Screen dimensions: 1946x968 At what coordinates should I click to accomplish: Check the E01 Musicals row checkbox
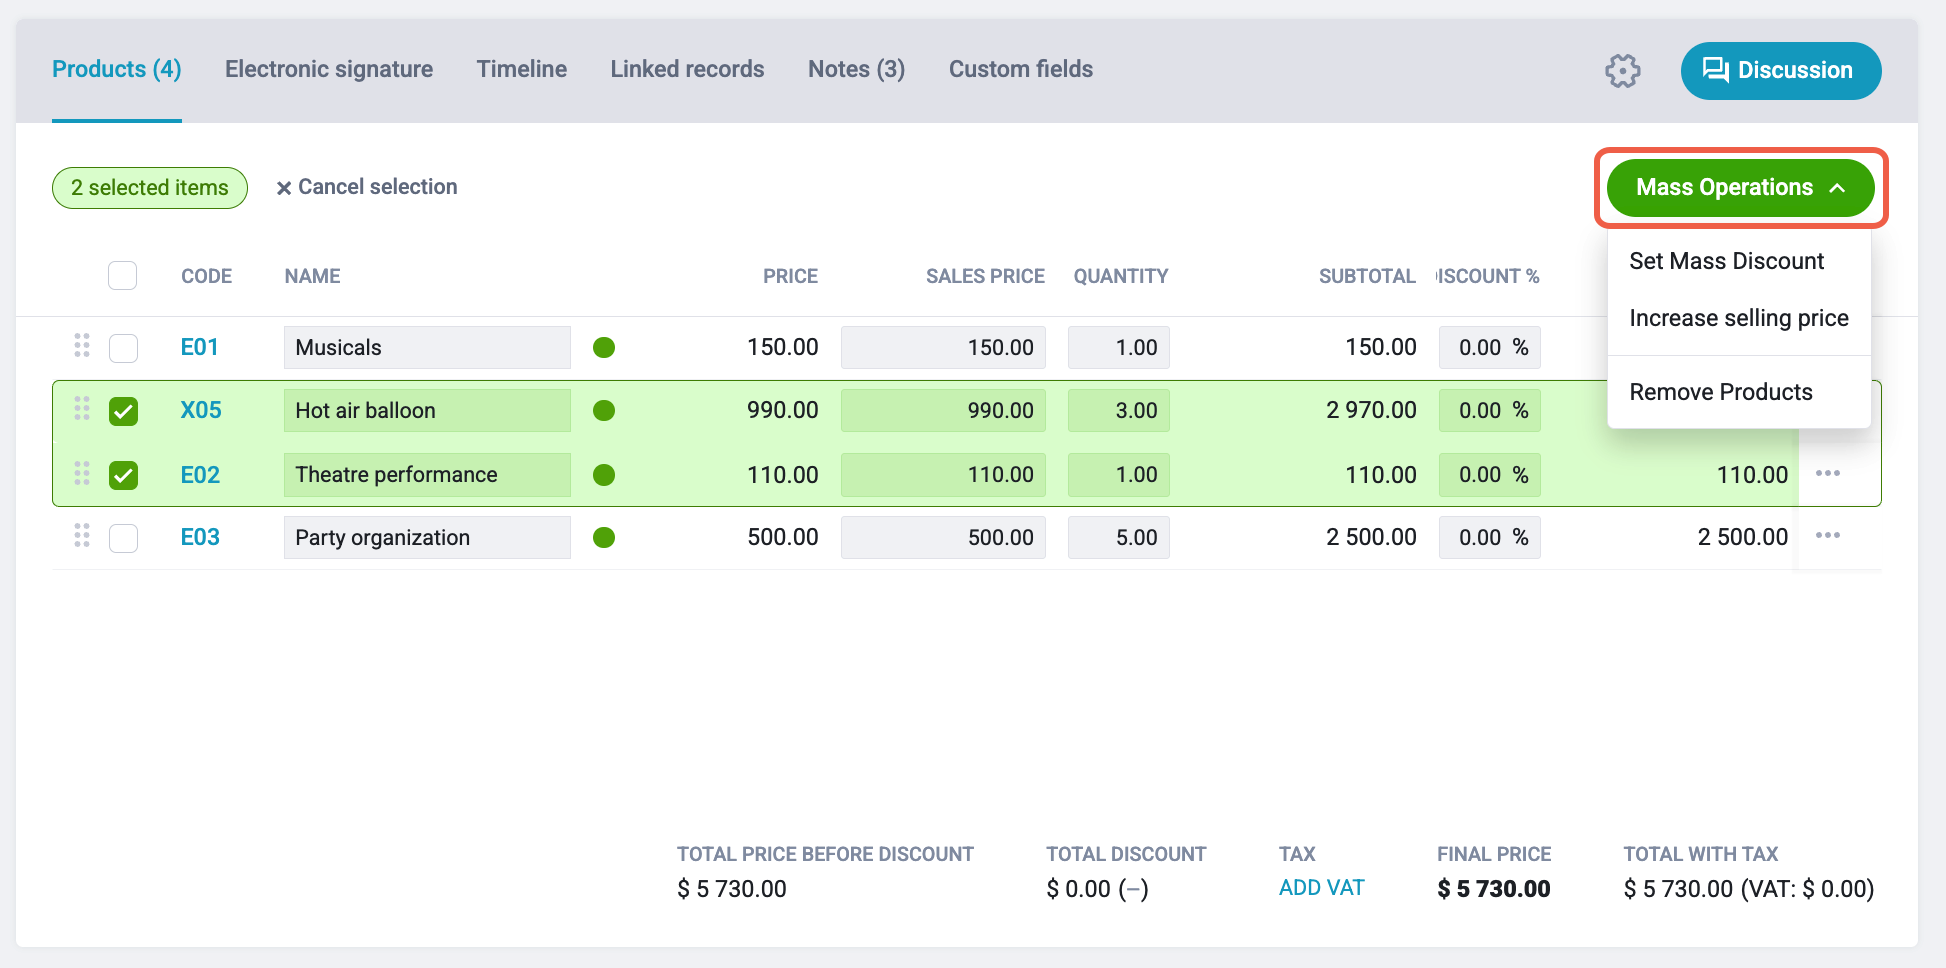coord(123,348)
